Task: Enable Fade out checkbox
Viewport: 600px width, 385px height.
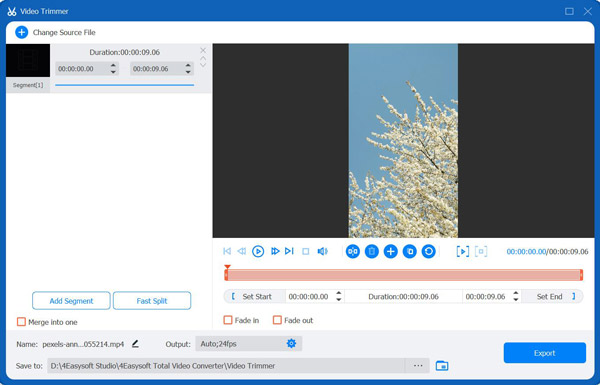Action: pyautogui.click(x=277, y=320)
